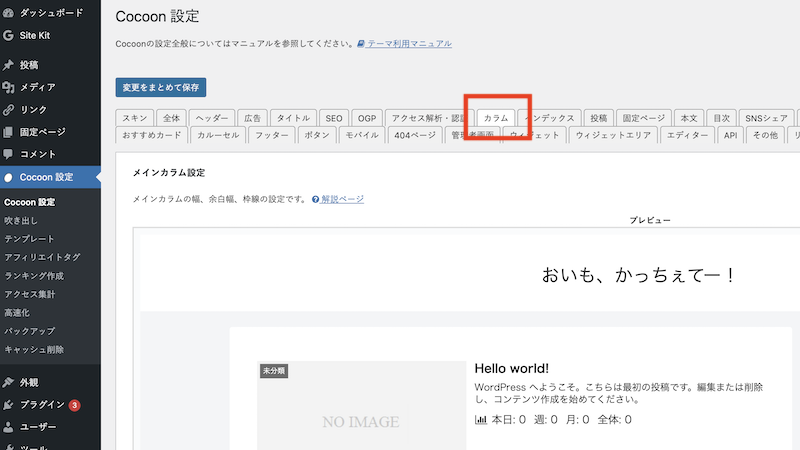Open キャッシュ削除 submenu item
The image size is (800, 450).
[34, 349]
